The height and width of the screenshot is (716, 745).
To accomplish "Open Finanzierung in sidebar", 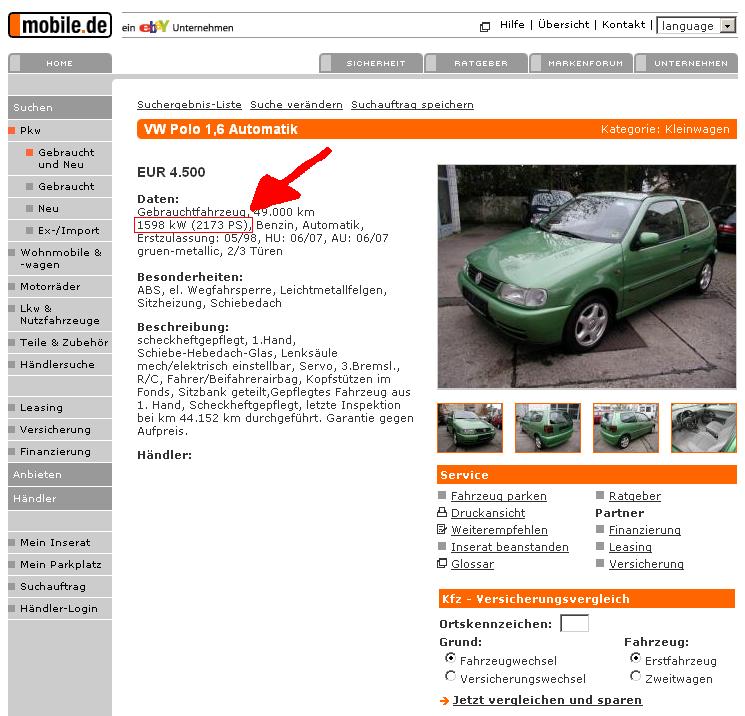I will (x=60, y=451).
